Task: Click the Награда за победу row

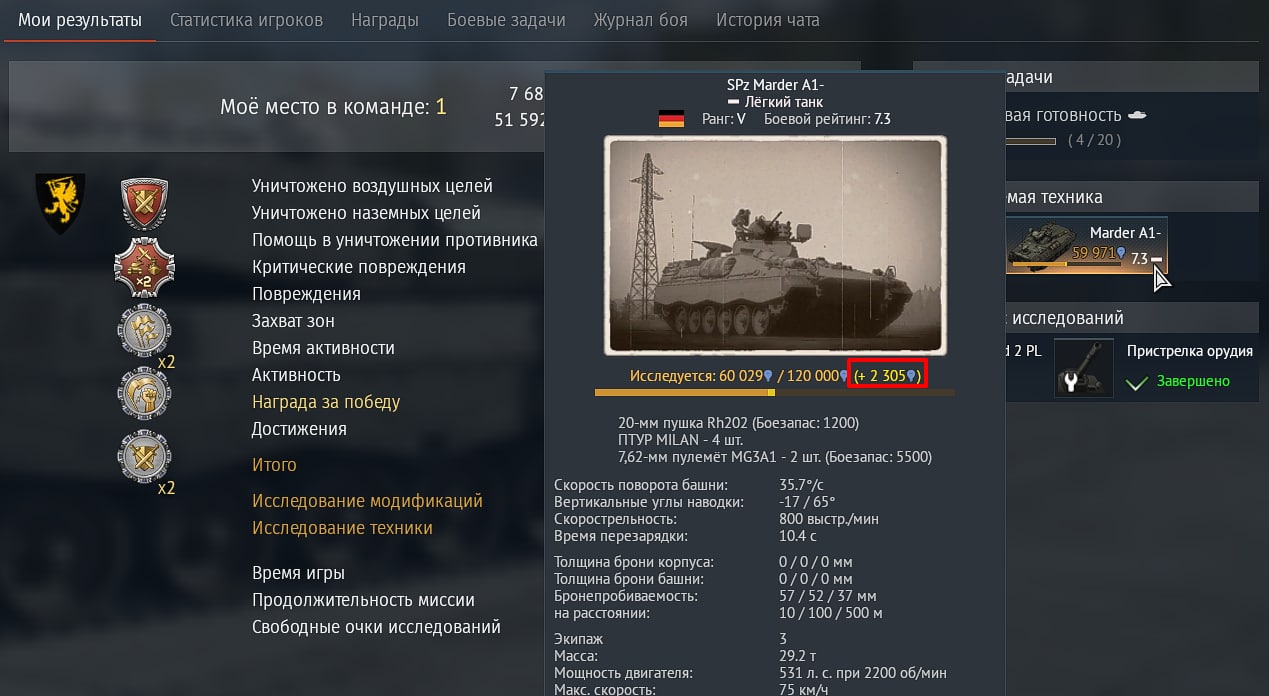Action: coord(326,402)
